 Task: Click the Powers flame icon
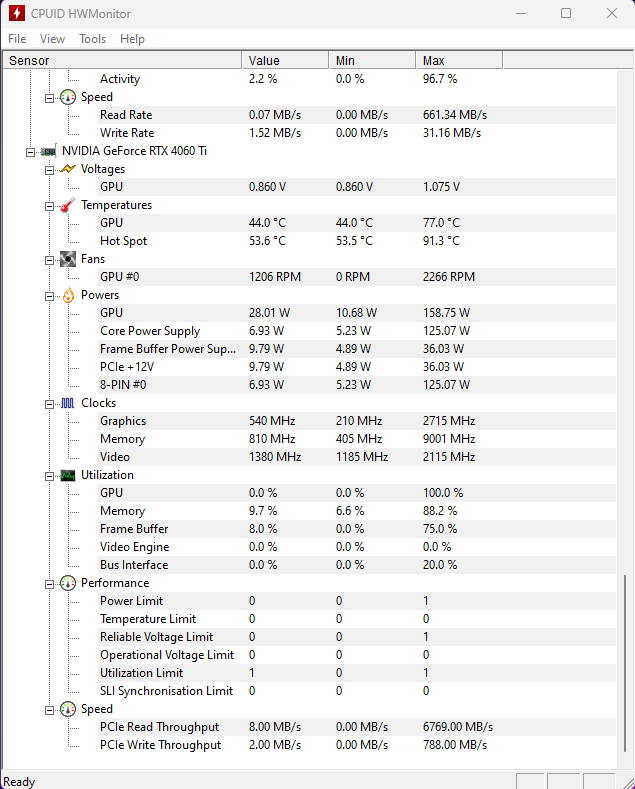(x=67, y=295)
